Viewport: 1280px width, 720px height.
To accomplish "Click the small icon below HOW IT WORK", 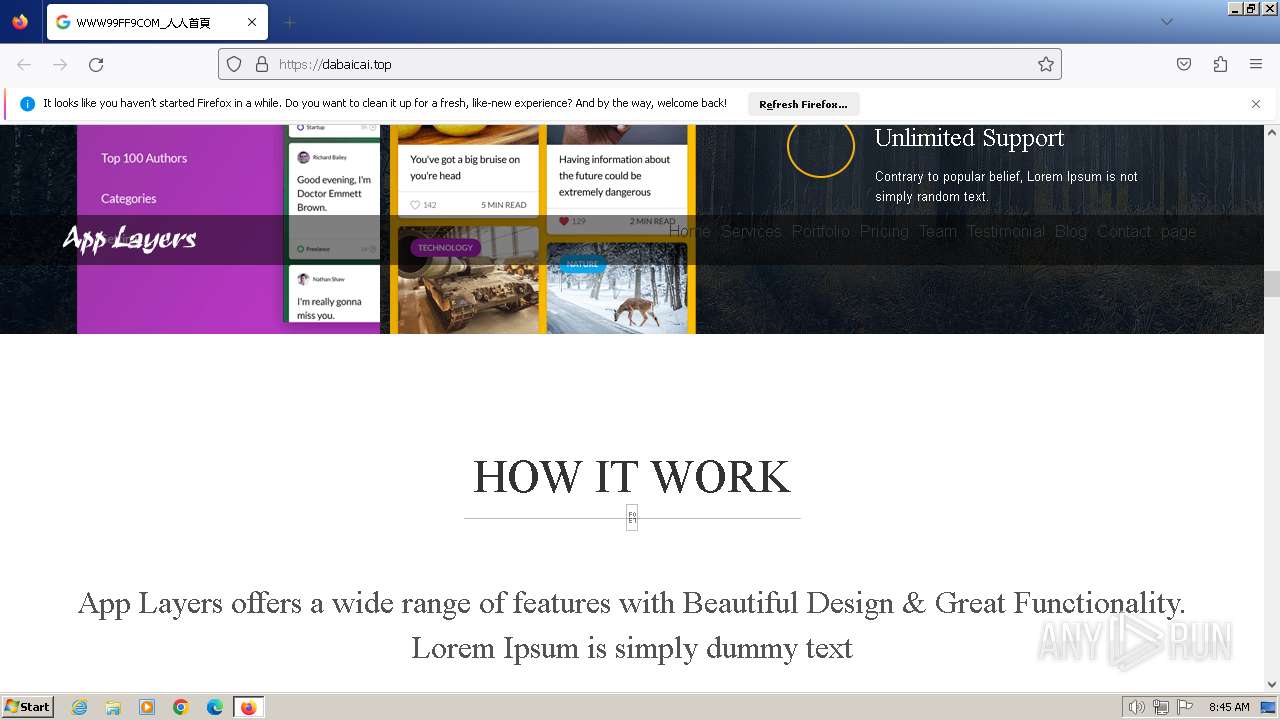I will [x=632, y=518].
